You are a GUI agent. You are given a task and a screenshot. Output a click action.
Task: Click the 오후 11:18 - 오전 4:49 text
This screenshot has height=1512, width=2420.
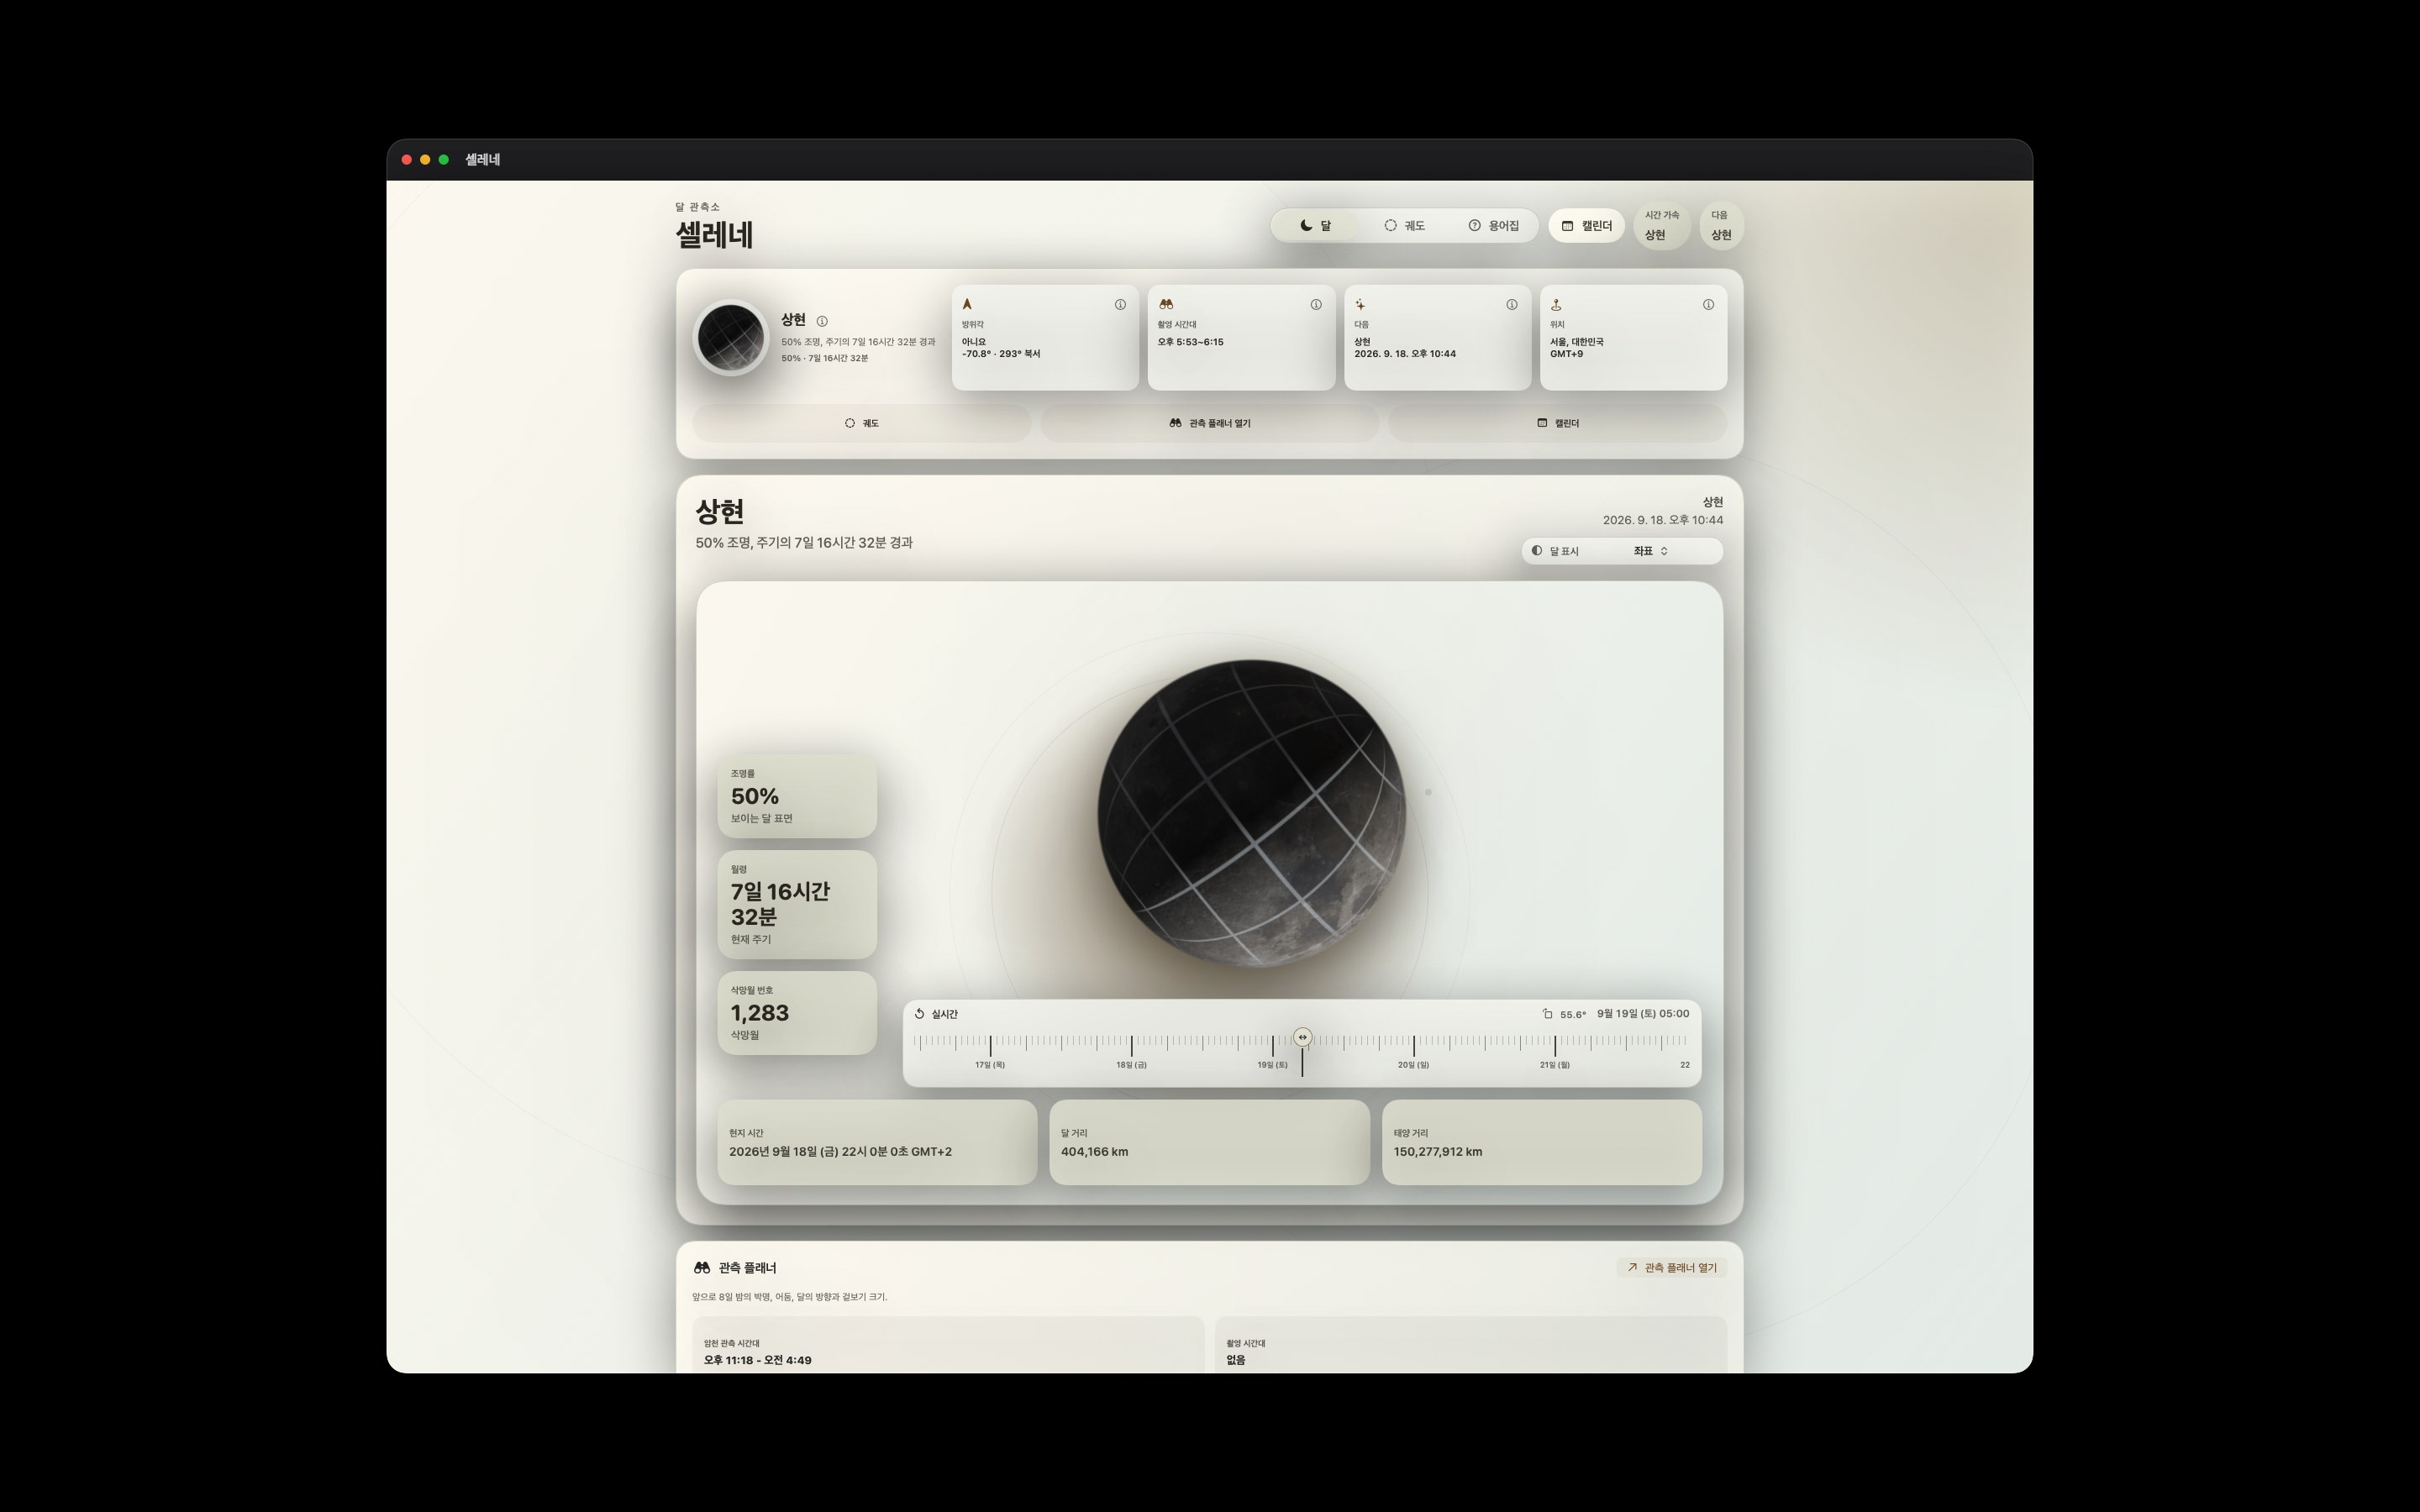point(757,1361)
